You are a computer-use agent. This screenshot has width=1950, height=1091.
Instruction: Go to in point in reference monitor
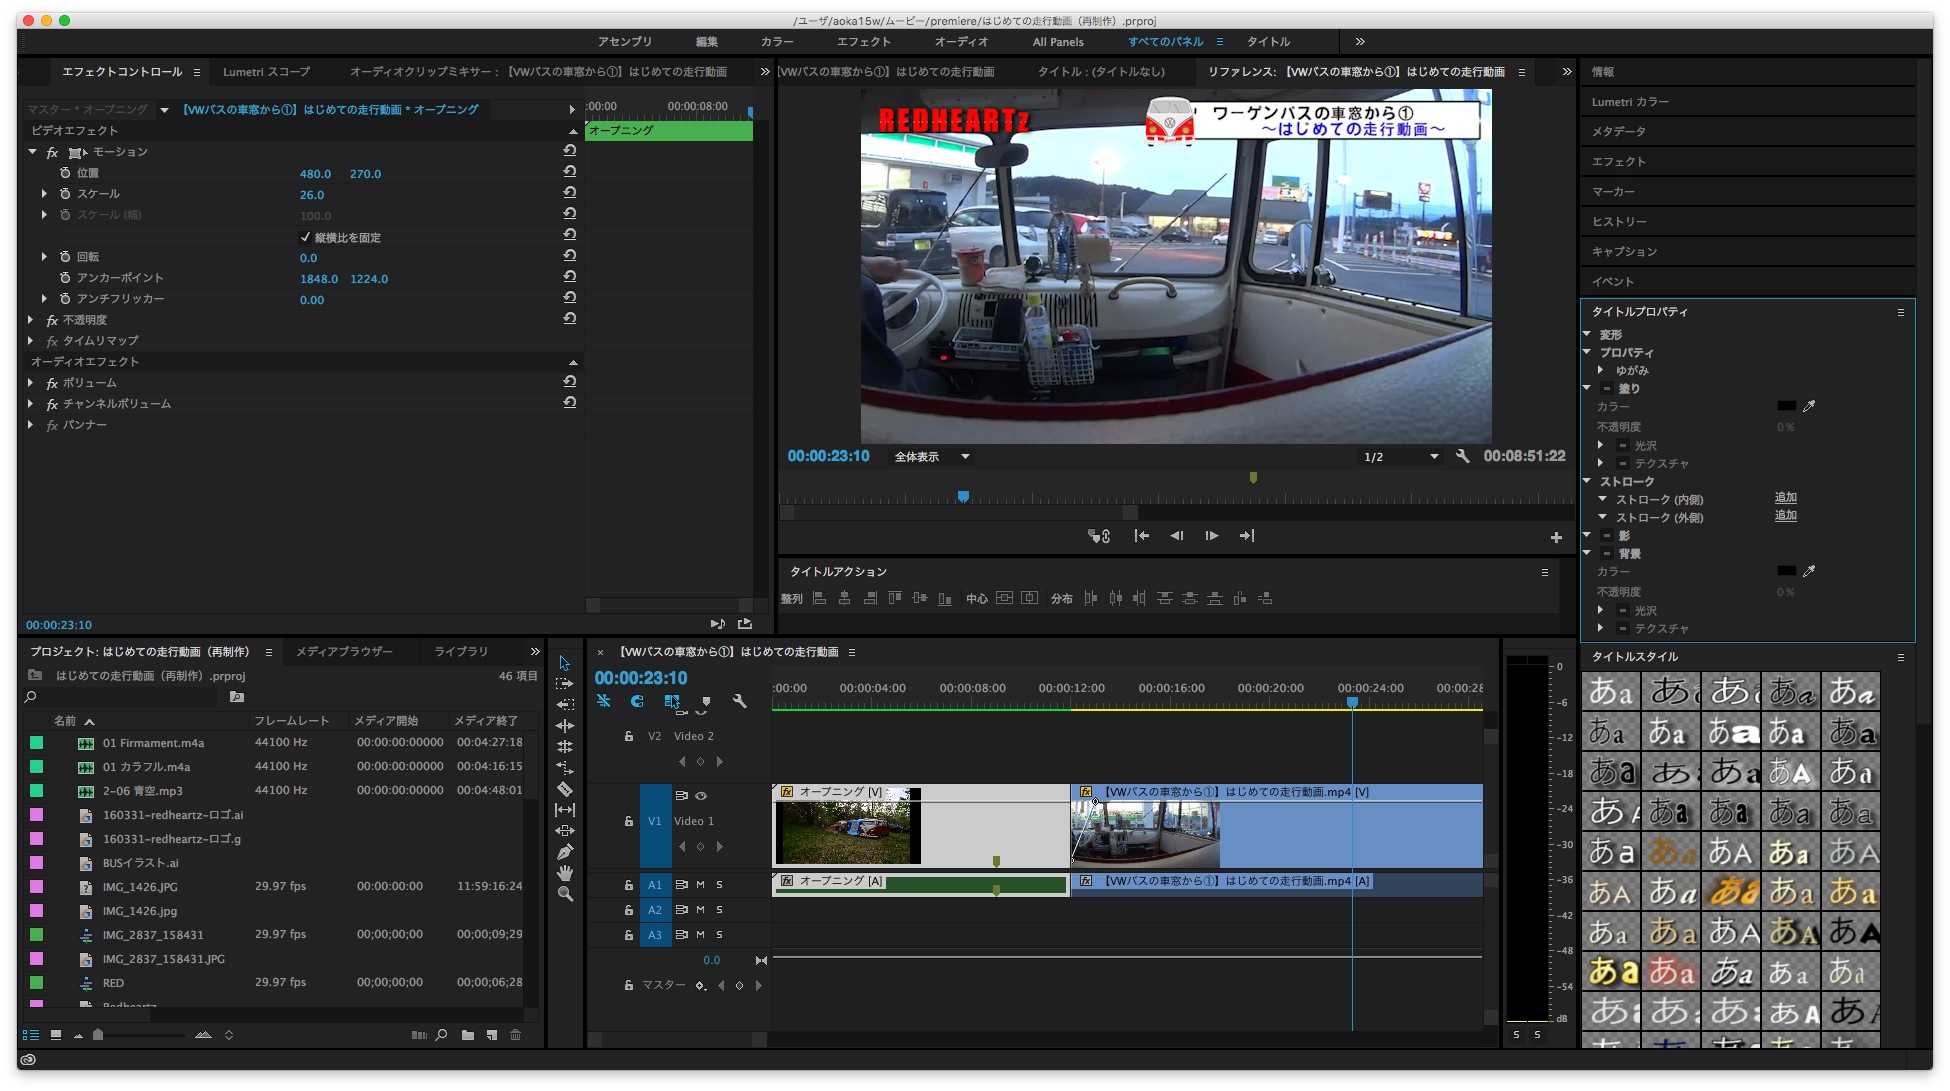(1142, 536)
